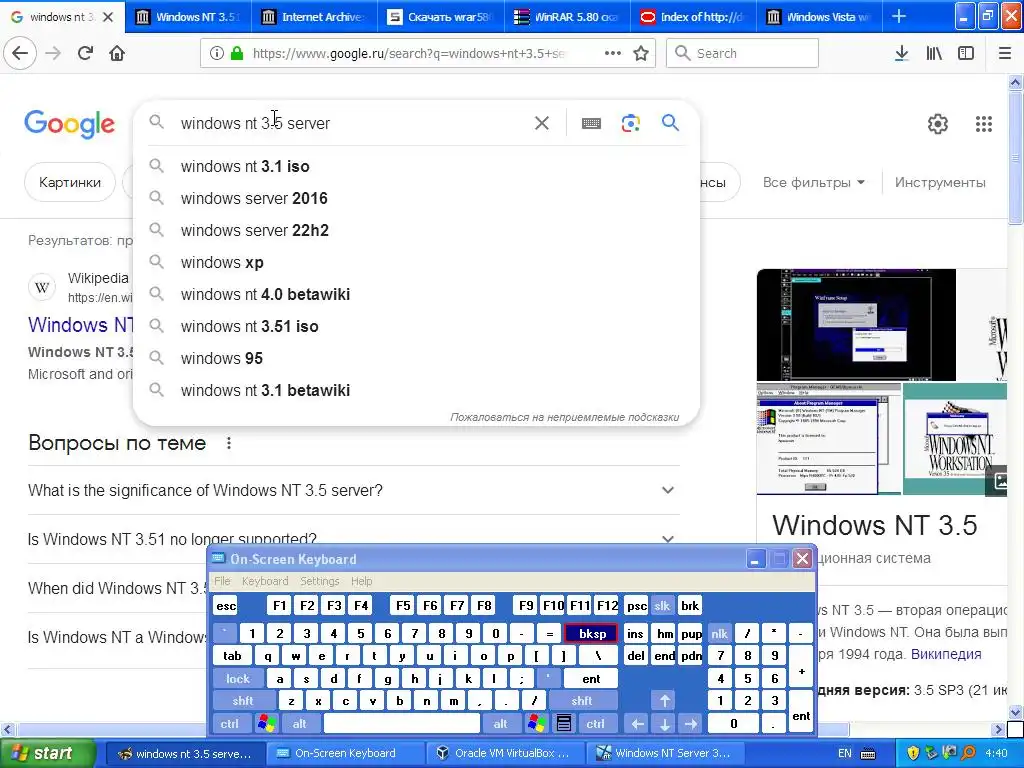1024x768 pixels.
Task: Focus the Firefox Search box
Action: (x=742, y=53)
